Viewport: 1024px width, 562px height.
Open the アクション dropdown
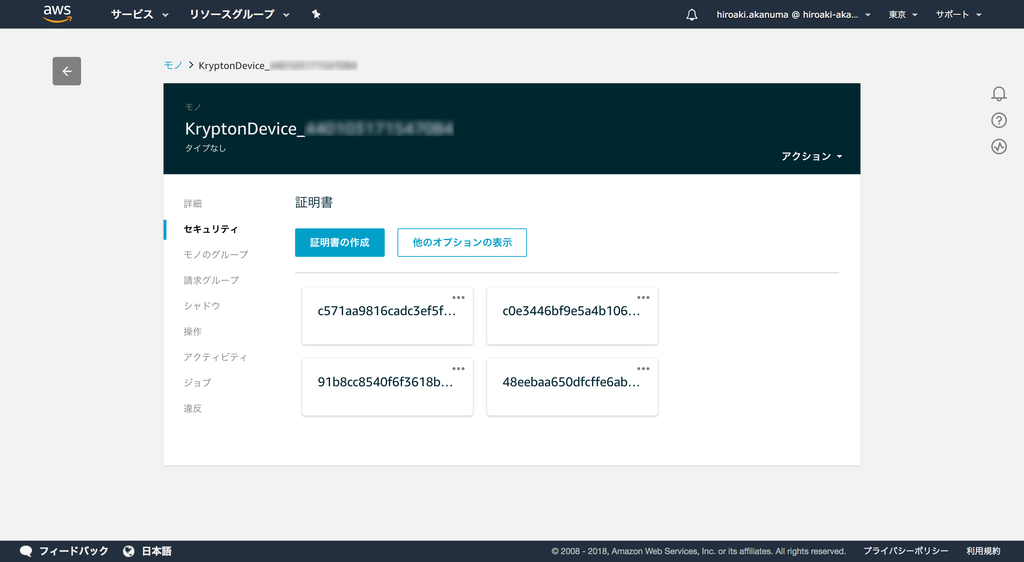pyautogui.click(x=812, y=156)
